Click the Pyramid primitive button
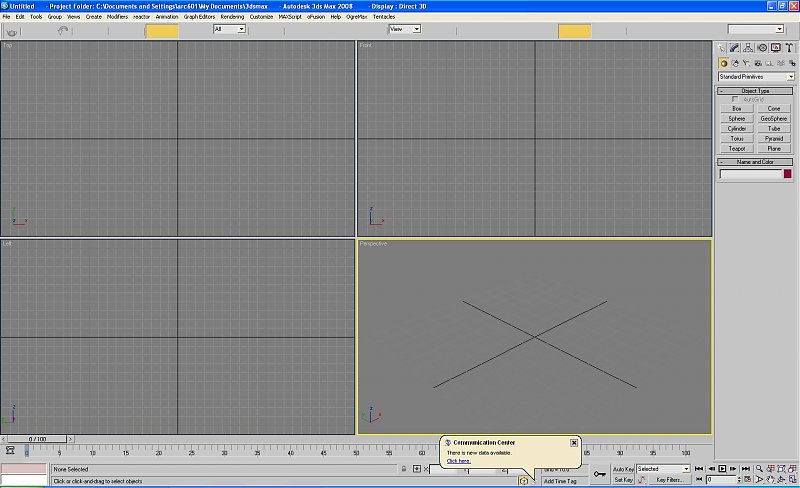 (774, 138)
